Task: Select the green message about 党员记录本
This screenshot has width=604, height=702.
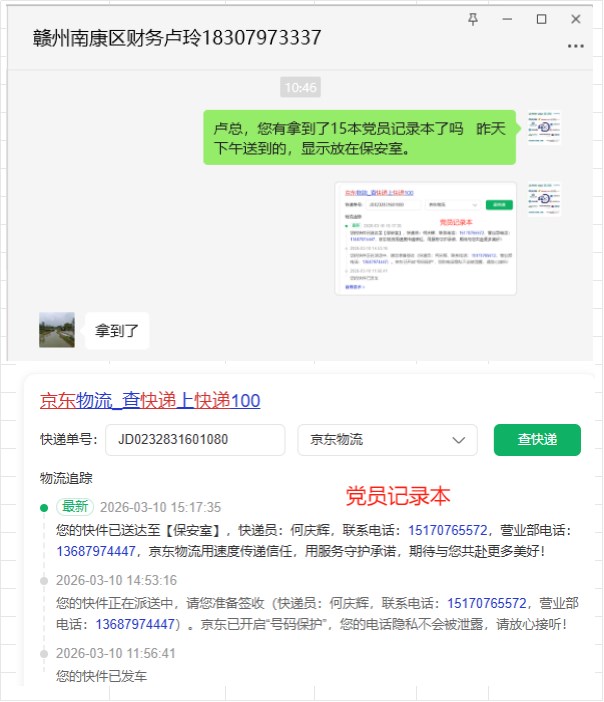Action: tap(359, 138)
